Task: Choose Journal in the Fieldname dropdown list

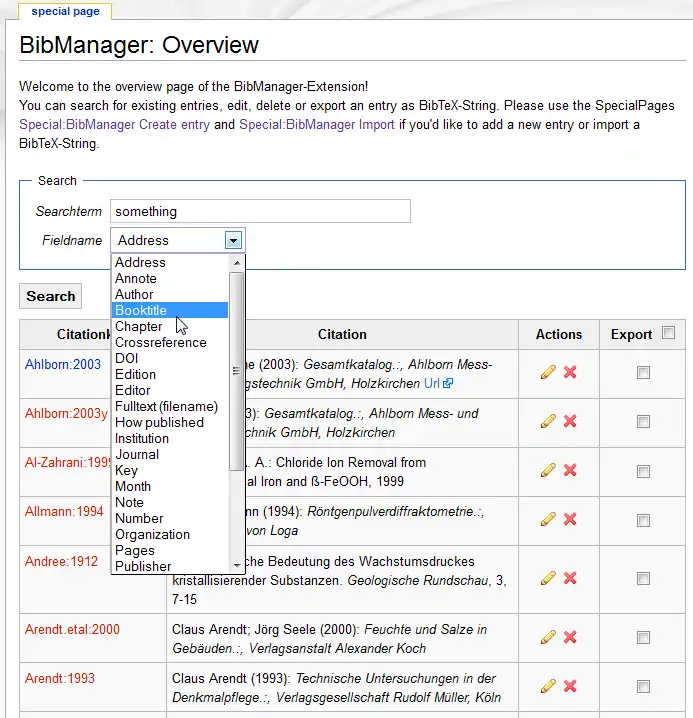Action: pos(137,454)
